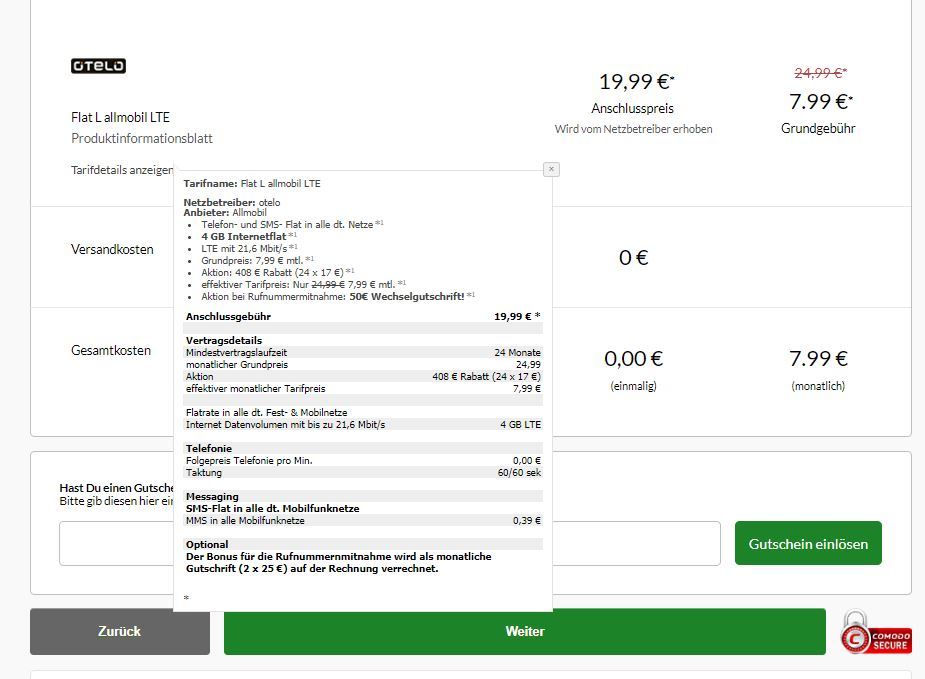Click the Comodo Secure padlock badge
This screenshot has width=925, height=679.
[x=876, y=632]
